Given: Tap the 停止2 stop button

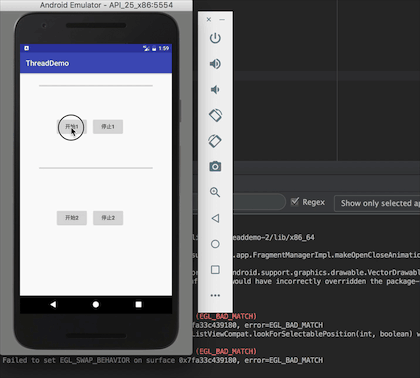Looking at the screenshot, I should (x=108, y=218).
